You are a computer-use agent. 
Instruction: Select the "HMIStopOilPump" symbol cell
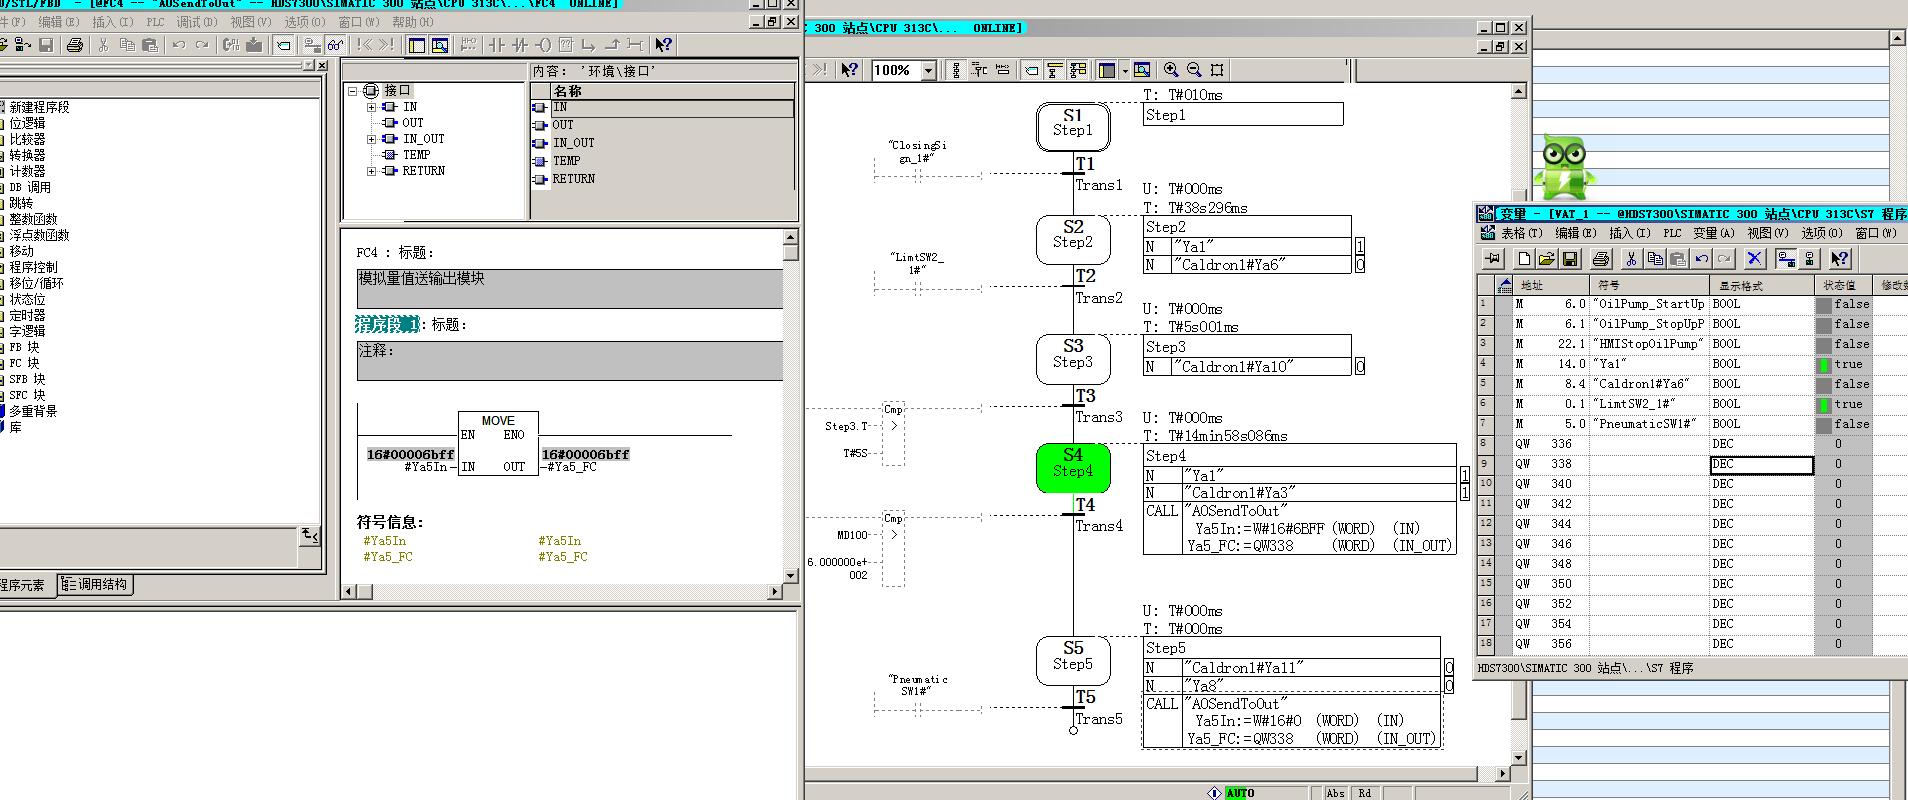[x=1648, y=344]
